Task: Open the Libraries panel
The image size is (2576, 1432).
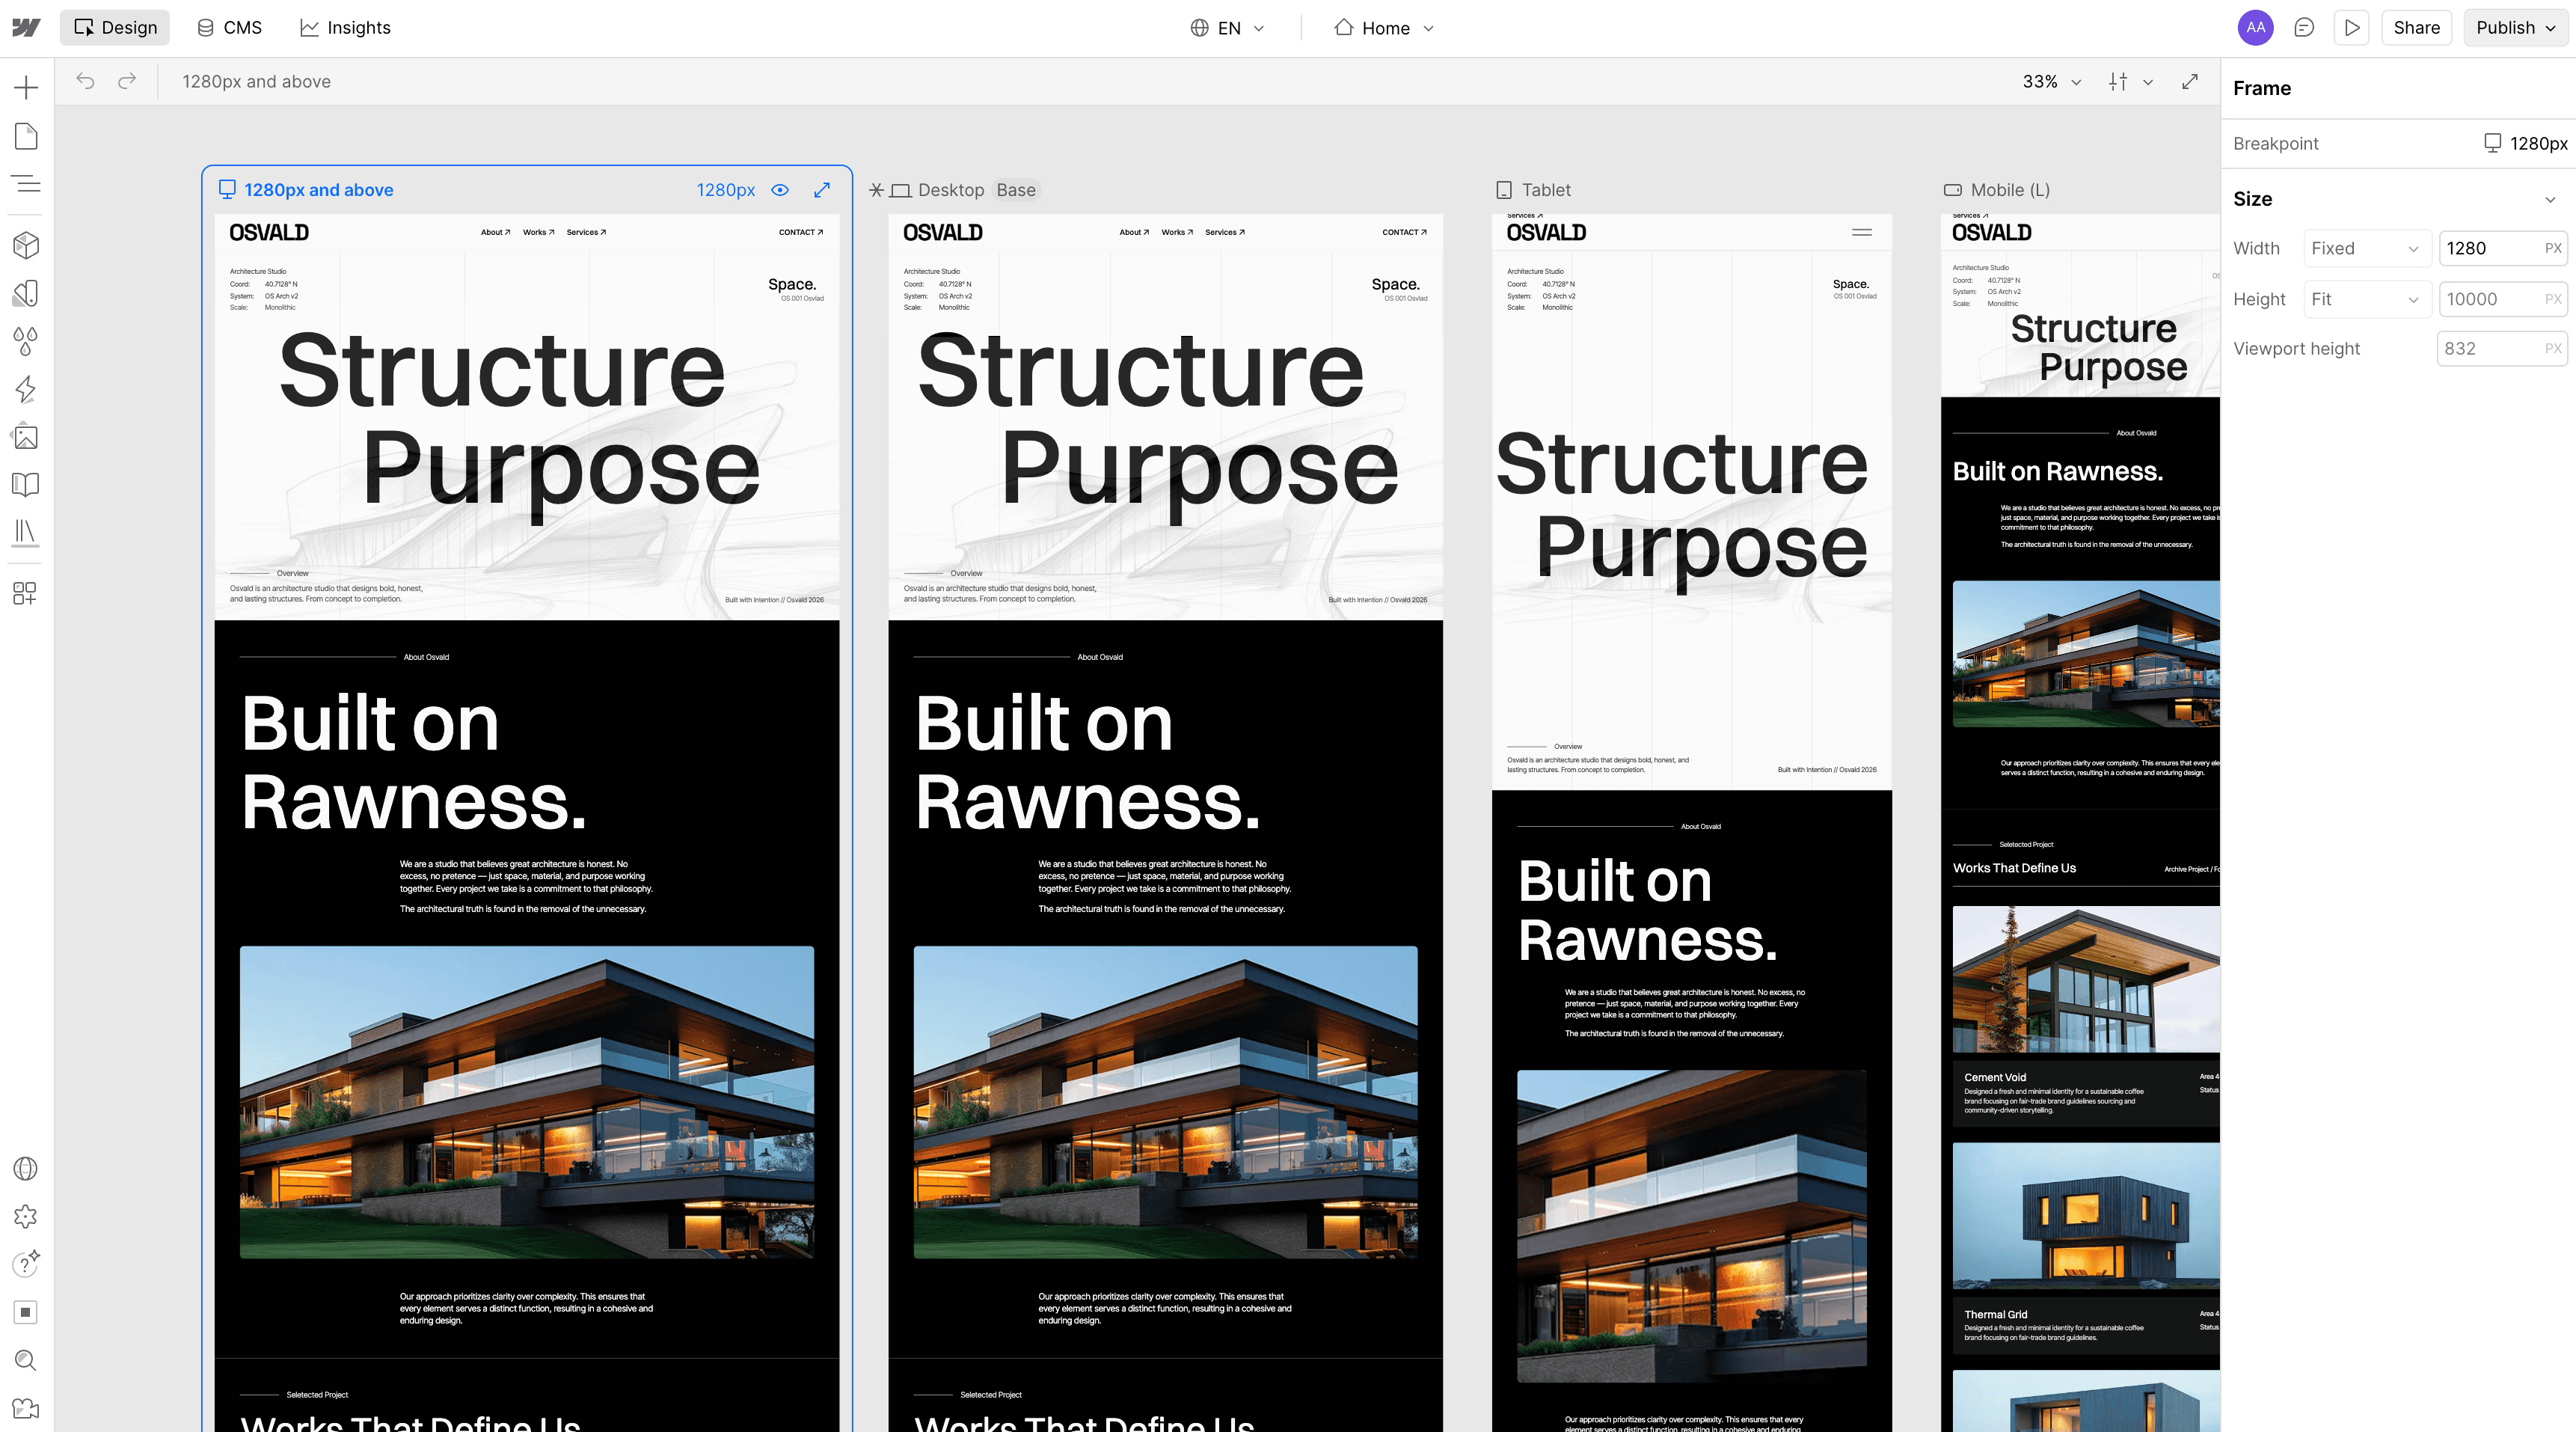Action: 26,533
